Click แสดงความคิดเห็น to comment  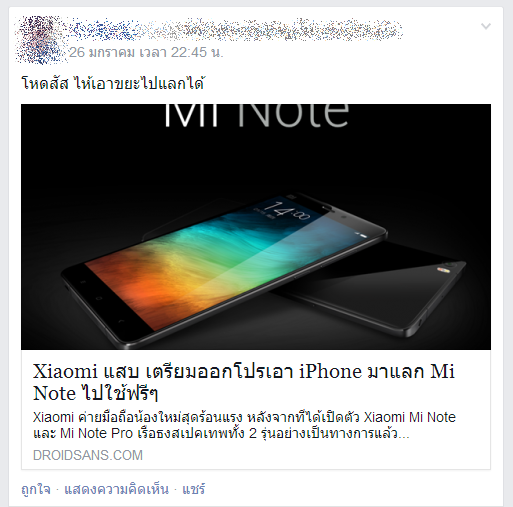point(116,489)
